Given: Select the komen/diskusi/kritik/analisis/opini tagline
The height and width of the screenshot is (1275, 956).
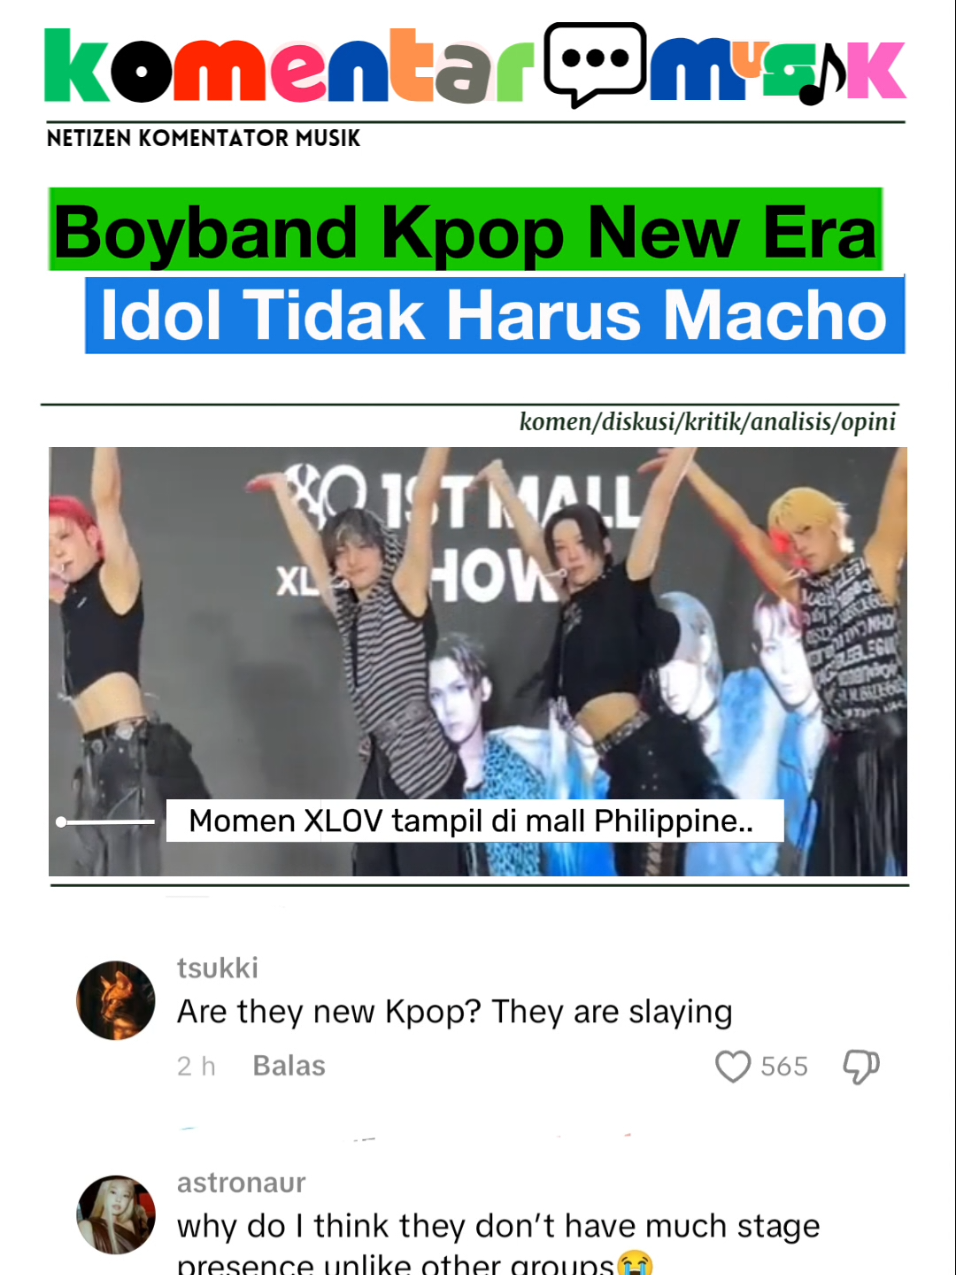Looking at the screenshot, I should coord(708,421).
